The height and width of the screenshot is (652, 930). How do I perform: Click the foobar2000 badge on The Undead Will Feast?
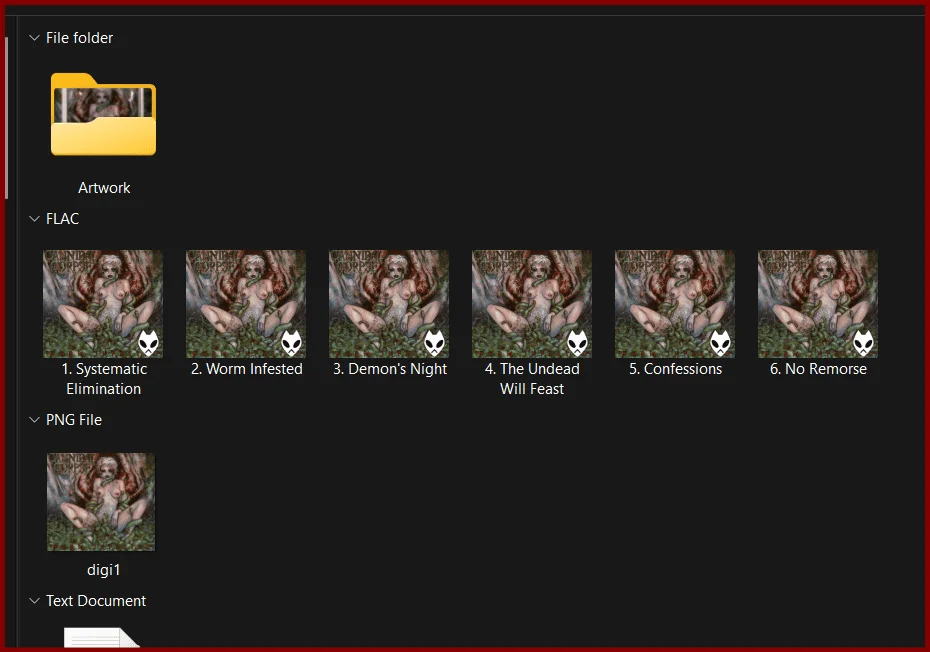point(577,343)
